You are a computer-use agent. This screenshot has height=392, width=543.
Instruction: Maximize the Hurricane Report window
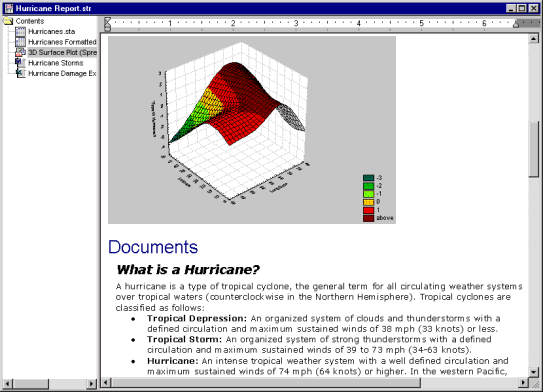click(x=522, y=8)
